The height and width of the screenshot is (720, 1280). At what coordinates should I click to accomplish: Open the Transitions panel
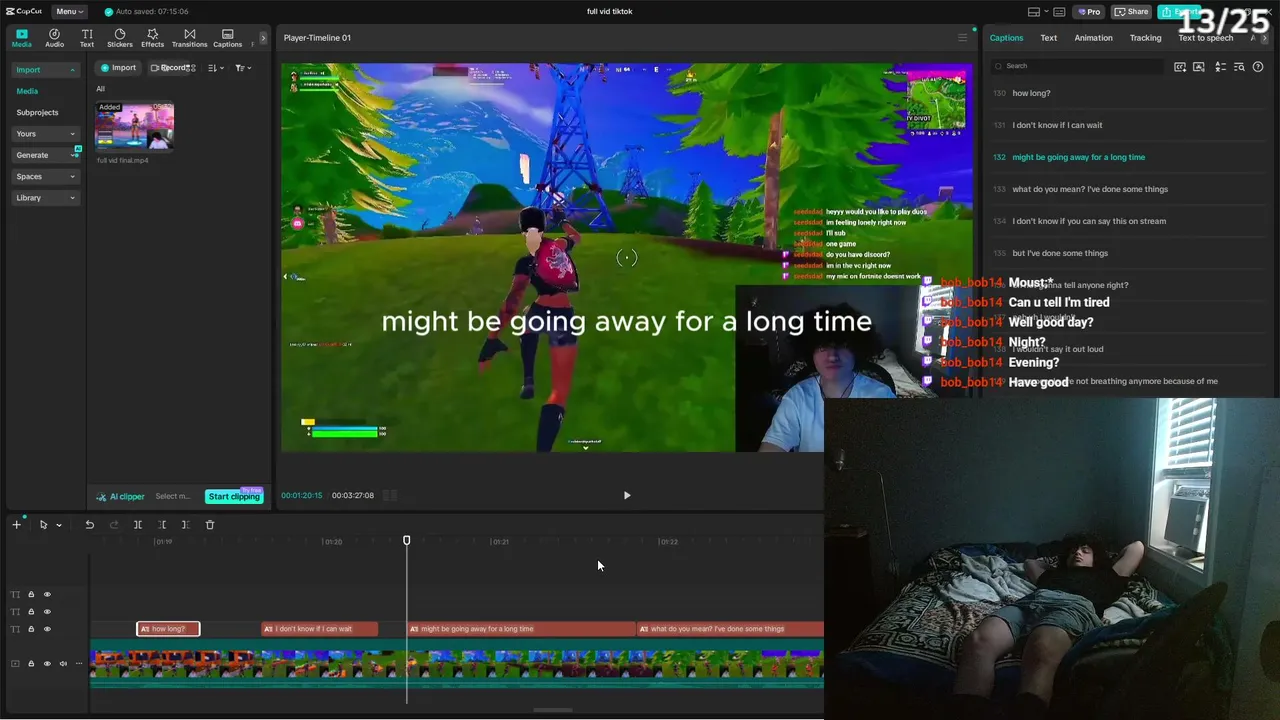click(x=189, y=38)
